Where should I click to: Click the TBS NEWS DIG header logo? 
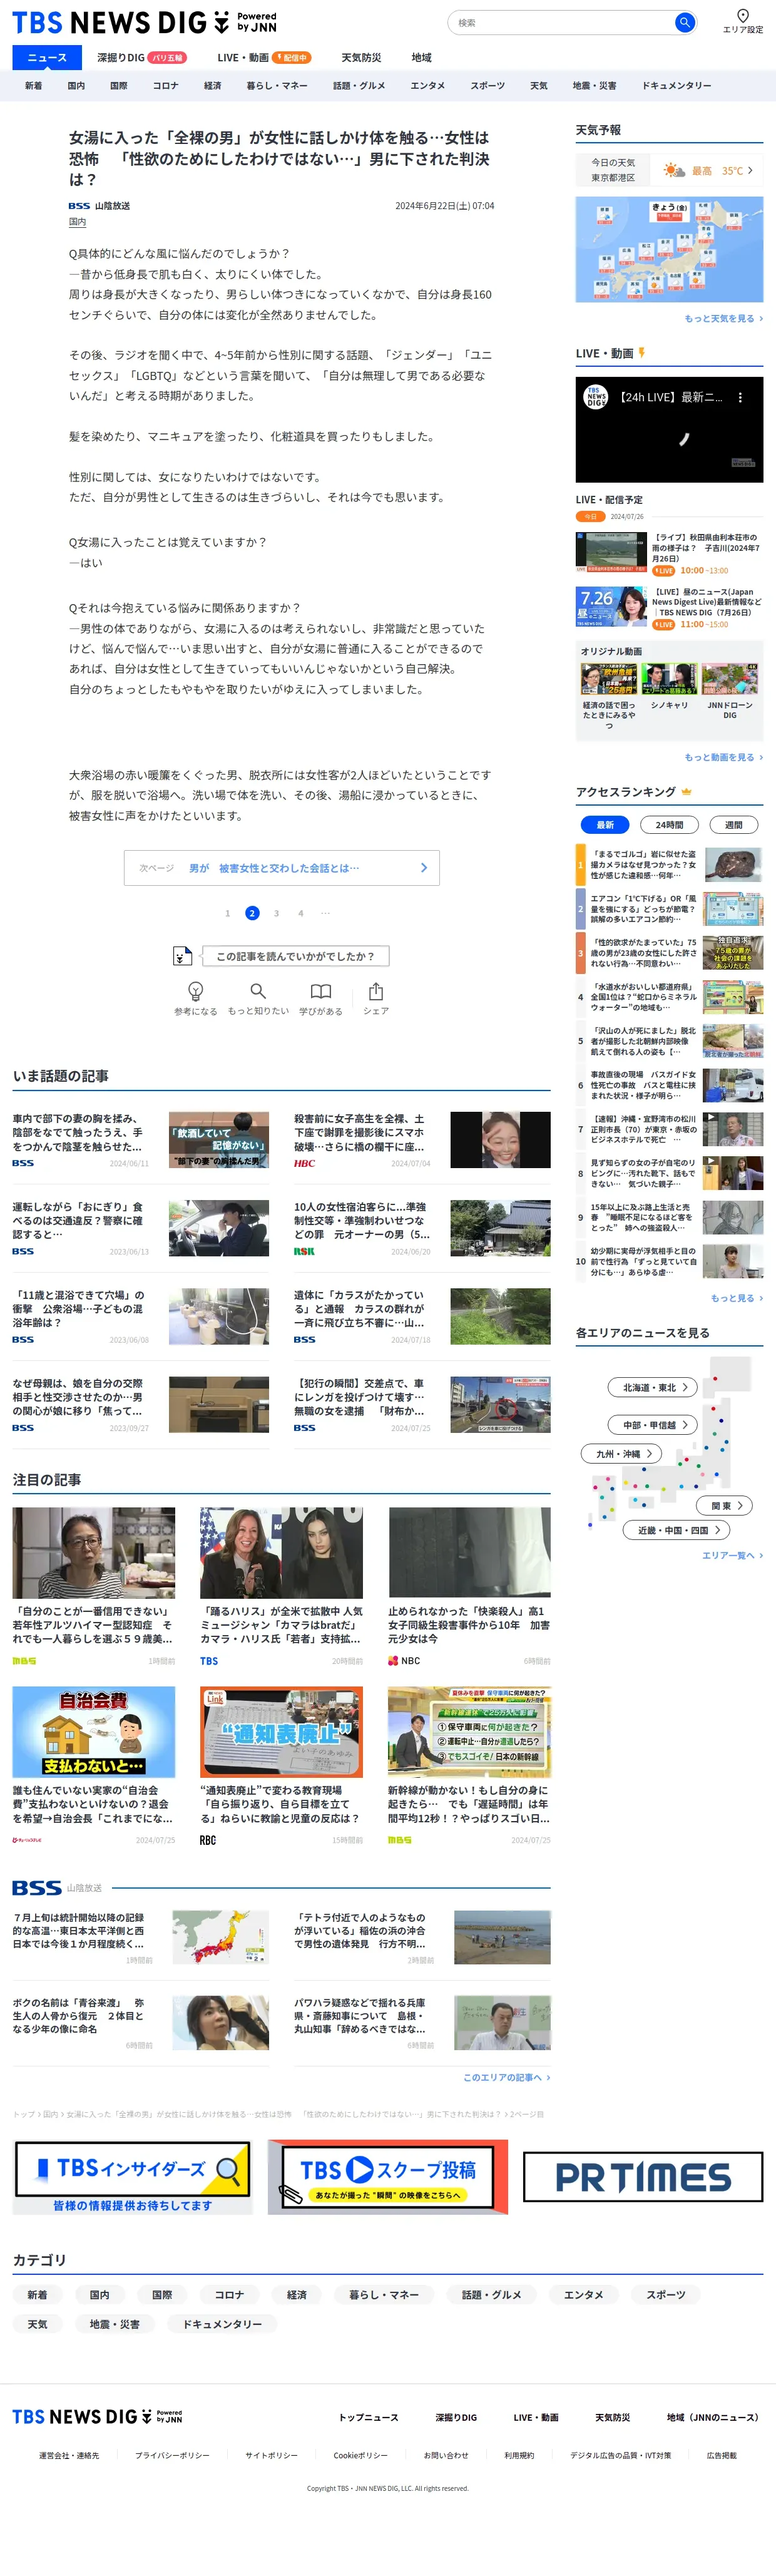click(x=144, y=22)
